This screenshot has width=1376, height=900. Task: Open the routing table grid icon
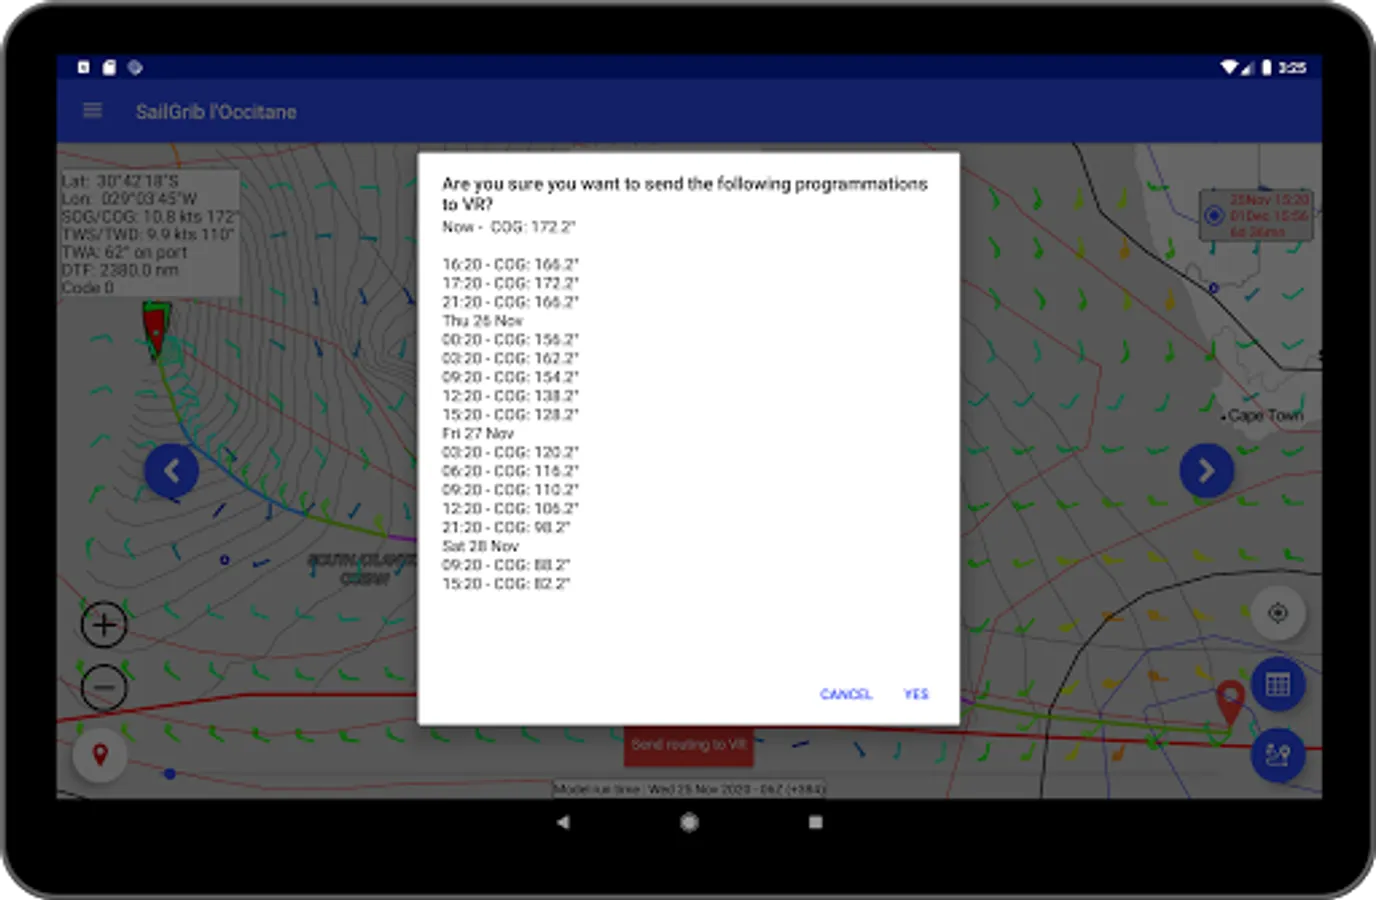(1277, 685)
